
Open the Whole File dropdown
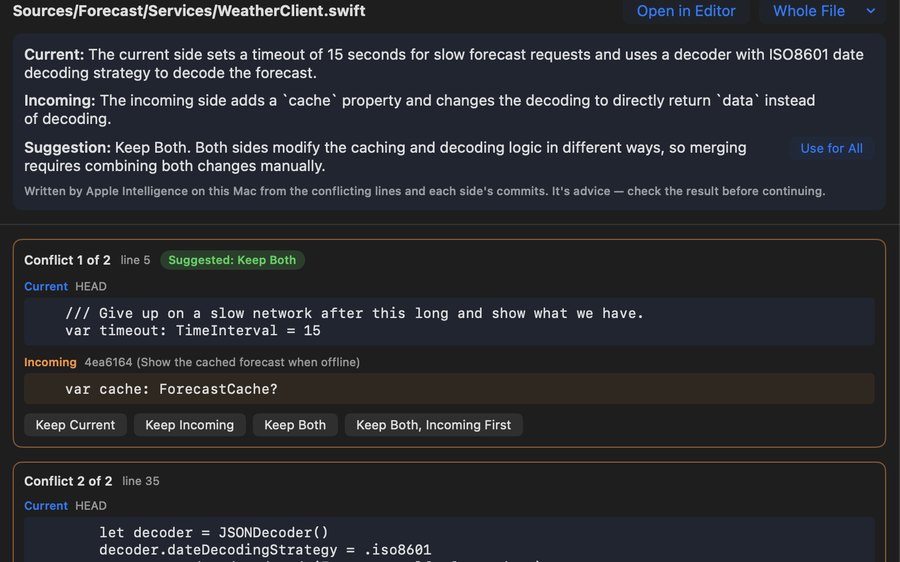pyautogui.click(x=823, y=11)
